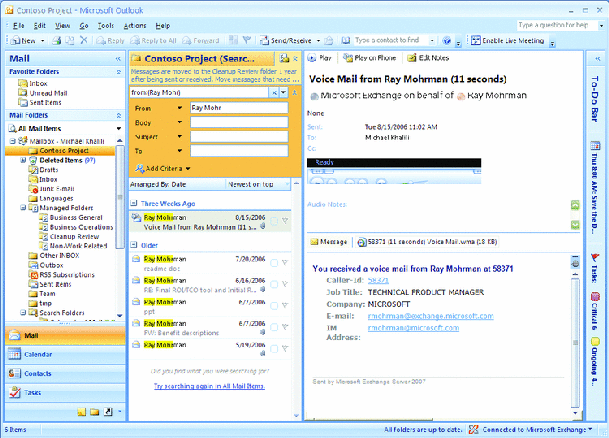The width and height of the screenshot is (609, 438).
Task: Open the Help menu
Action: [x=163, y=26]
